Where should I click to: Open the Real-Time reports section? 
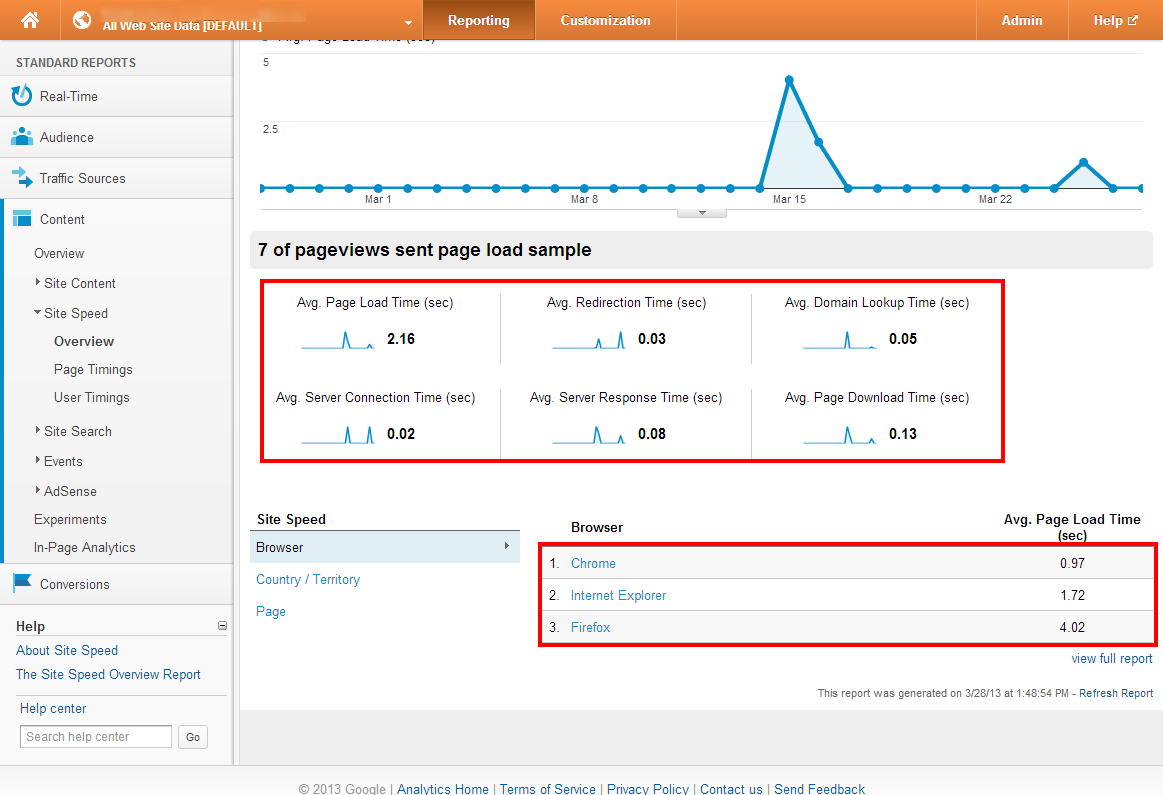click(69, 96)
